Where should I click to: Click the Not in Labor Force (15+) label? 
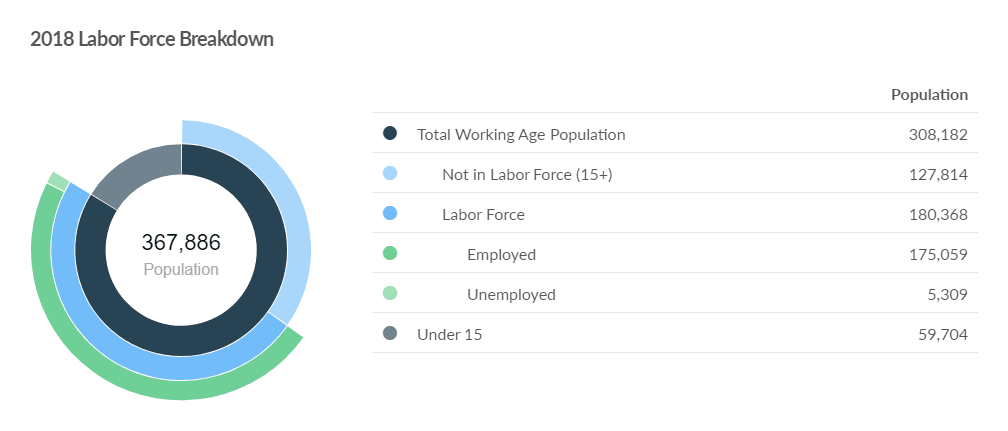coord(527,174)
